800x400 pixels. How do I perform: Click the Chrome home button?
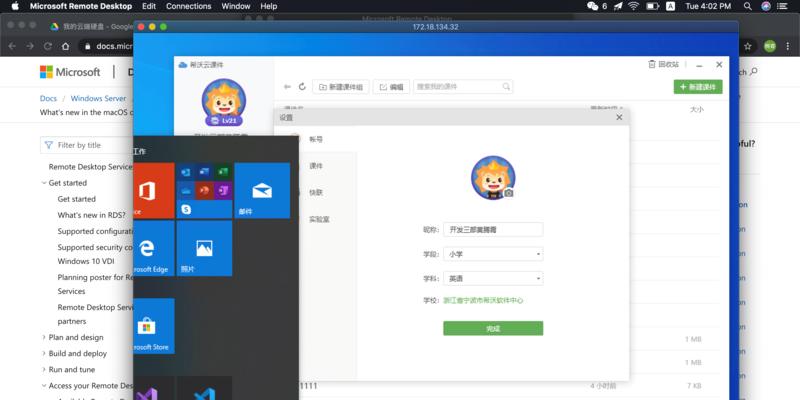click(65, 46)
